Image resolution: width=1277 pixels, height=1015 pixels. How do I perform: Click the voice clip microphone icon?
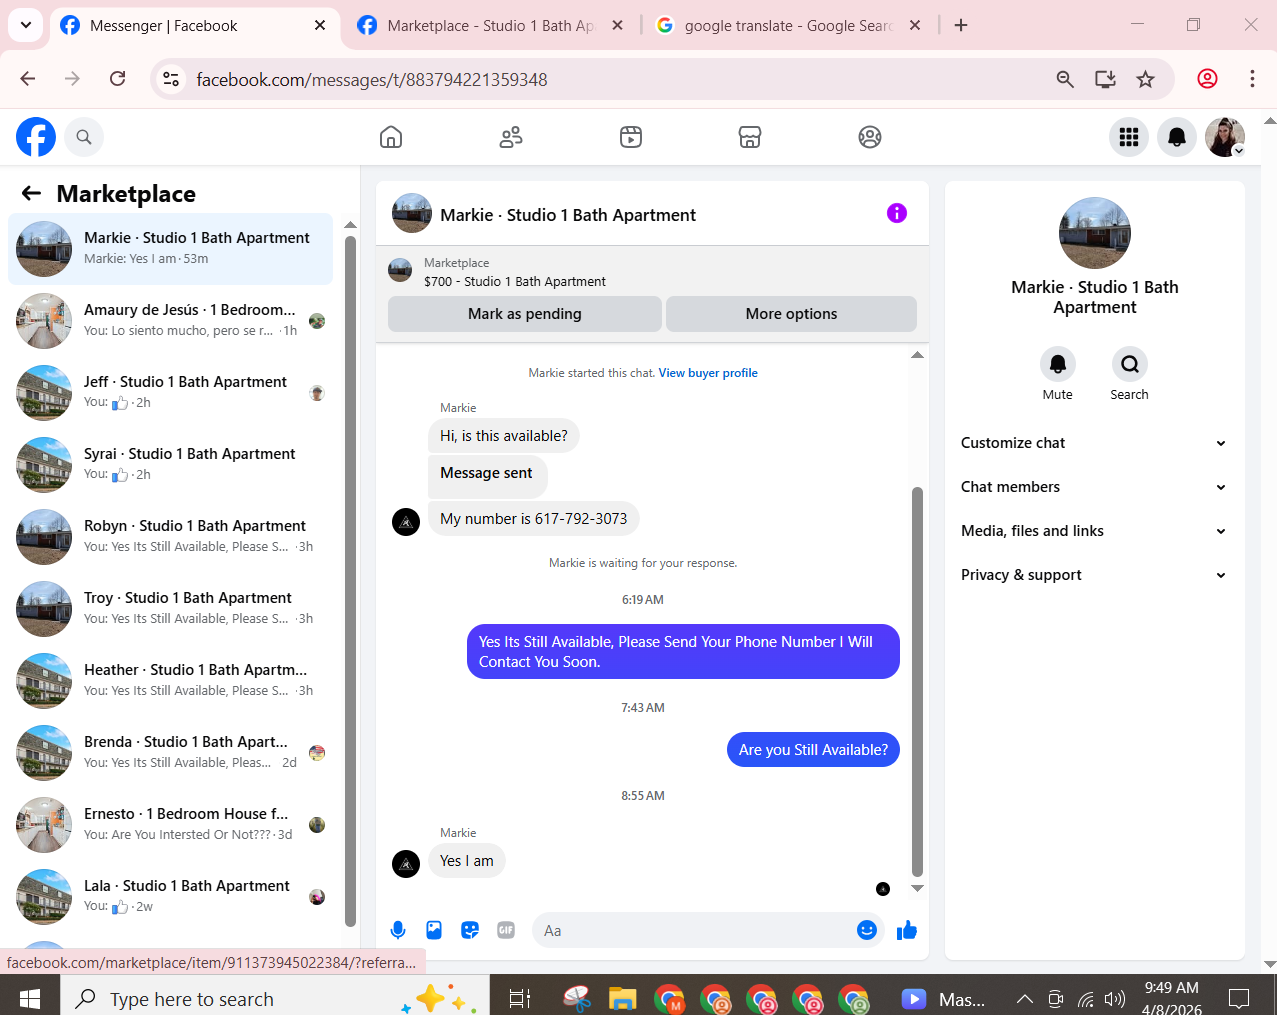coord(398,930)
